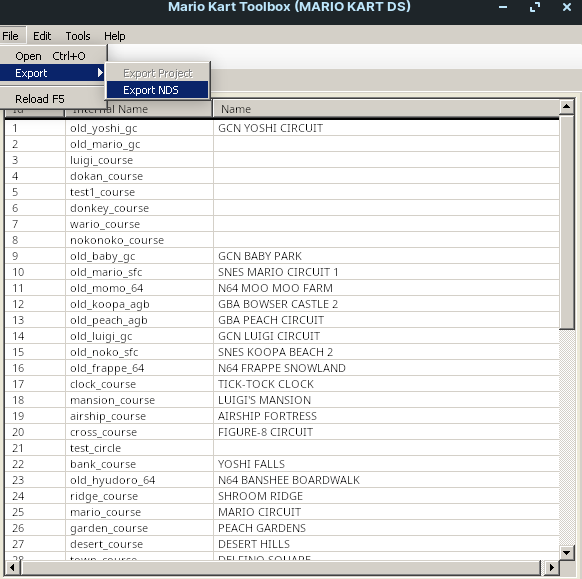582x579 pixels.
Task: Click SNES KOOPA BEACH 2 cell
Action: (x=386, y=352)
